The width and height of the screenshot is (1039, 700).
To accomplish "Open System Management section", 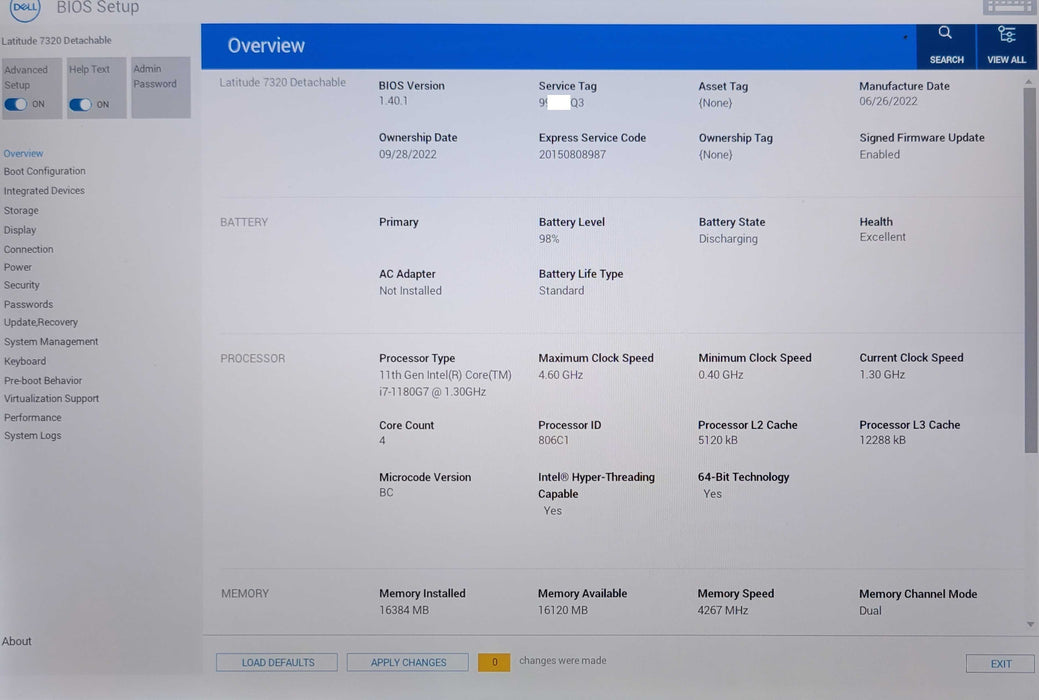I will [51, 341].
